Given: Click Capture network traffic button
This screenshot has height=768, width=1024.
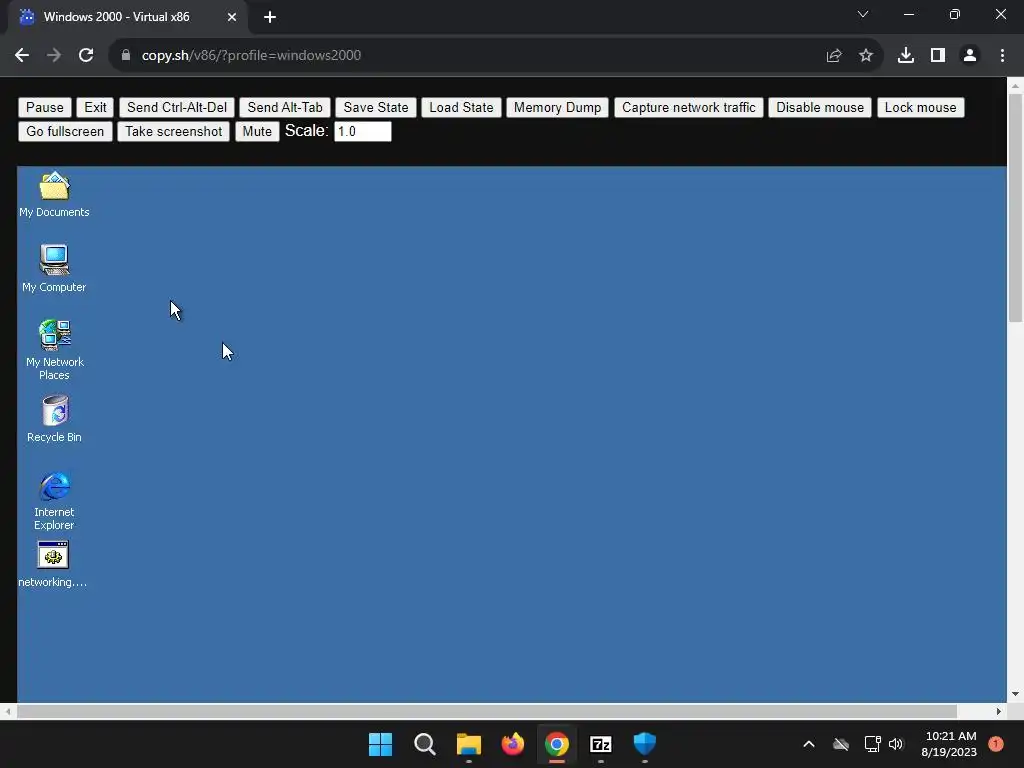Looking at the screenshot, I should pos(689,107).
